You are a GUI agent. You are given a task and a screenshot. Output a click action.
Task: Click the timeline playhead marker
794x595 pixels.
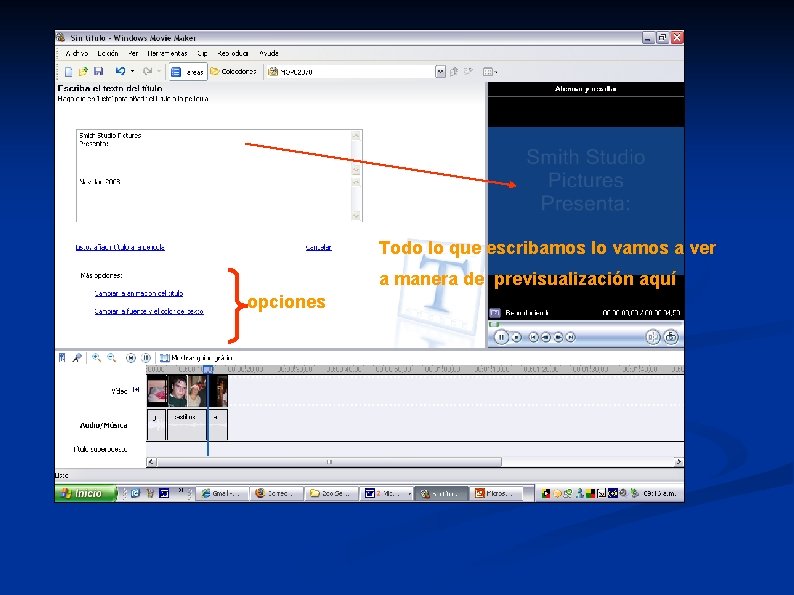point(208,370)
